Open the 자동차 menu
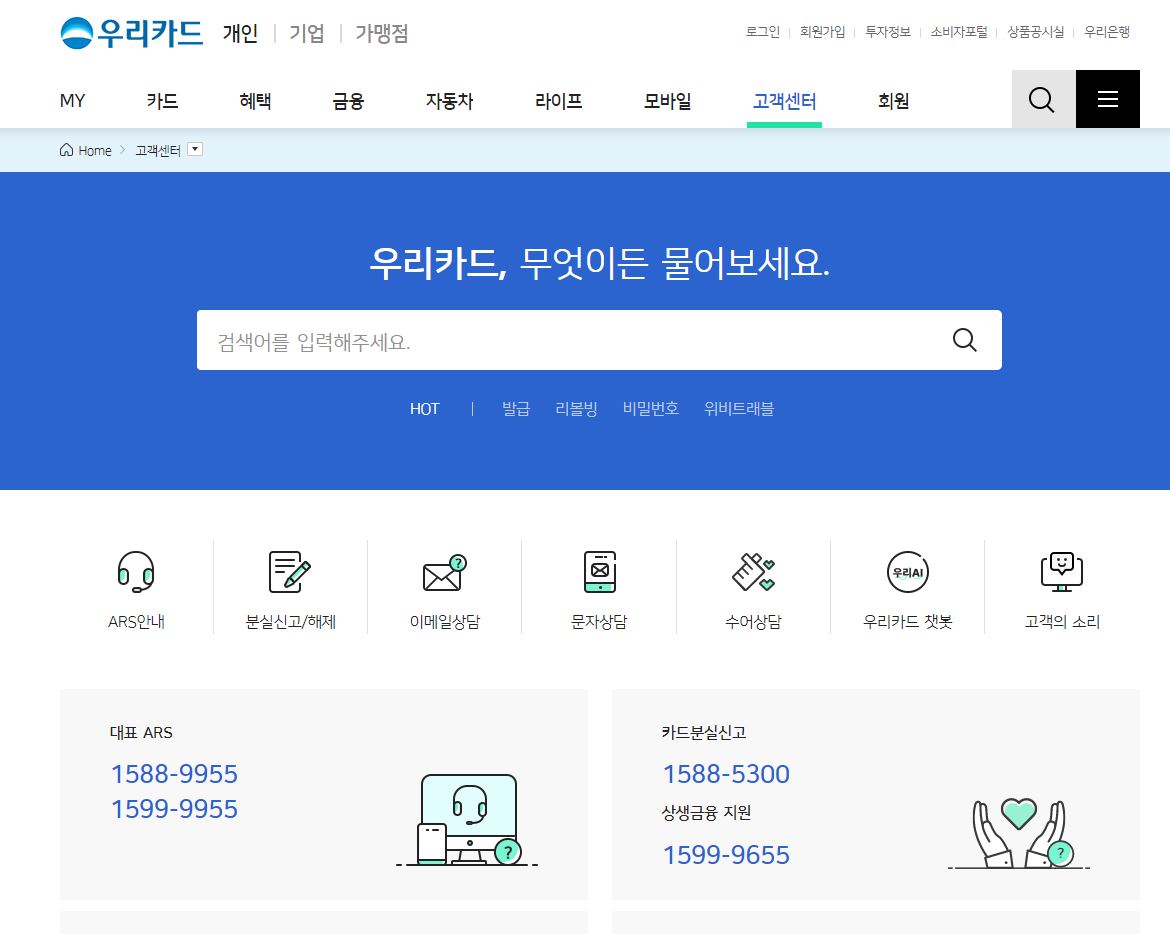This screenshot has width=1170, height=934. click(x=449, y=101)
